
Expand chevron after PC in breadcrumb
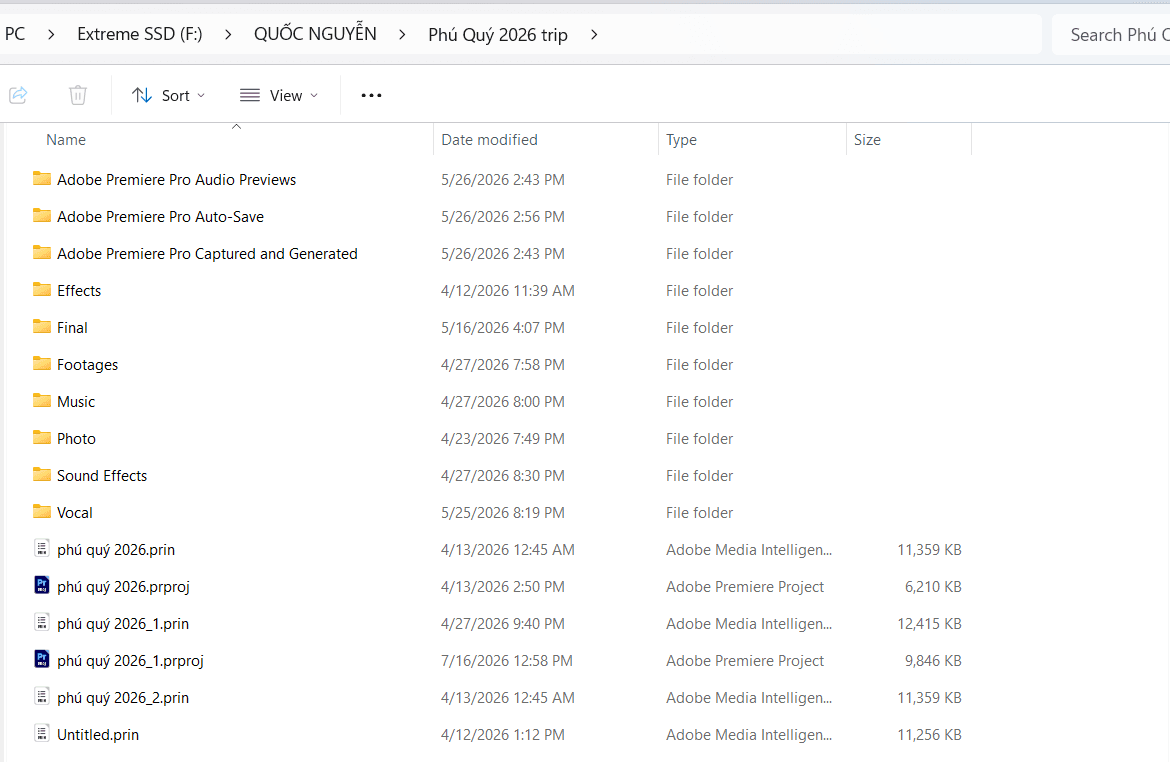pyautogui.click(x=51, y=34)
